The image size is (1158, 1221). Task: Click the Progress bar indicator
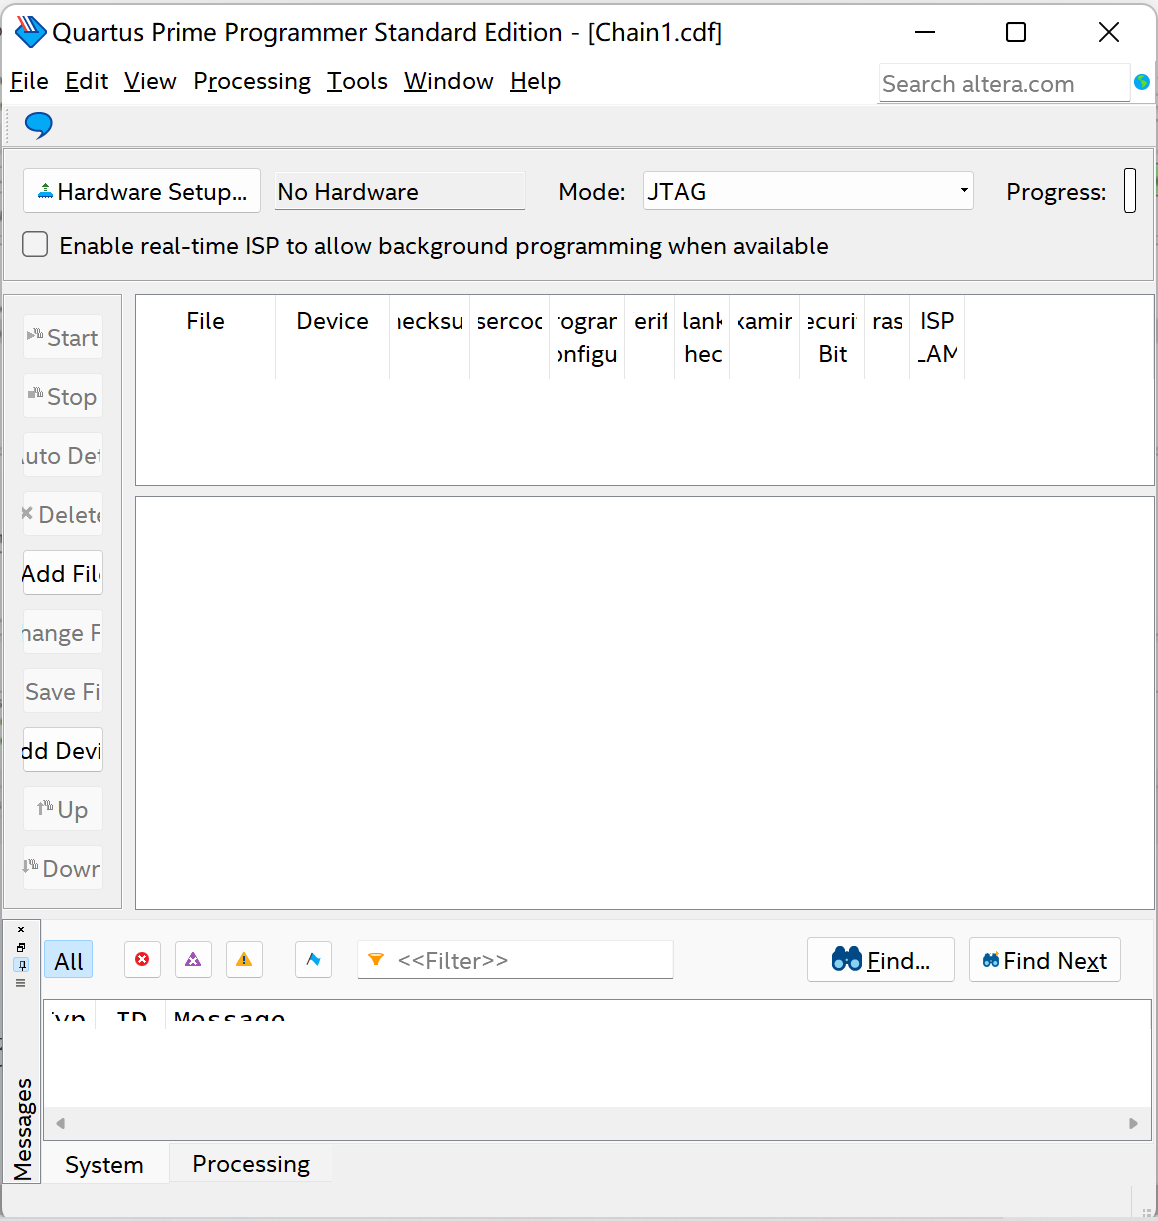[1130, 191]
